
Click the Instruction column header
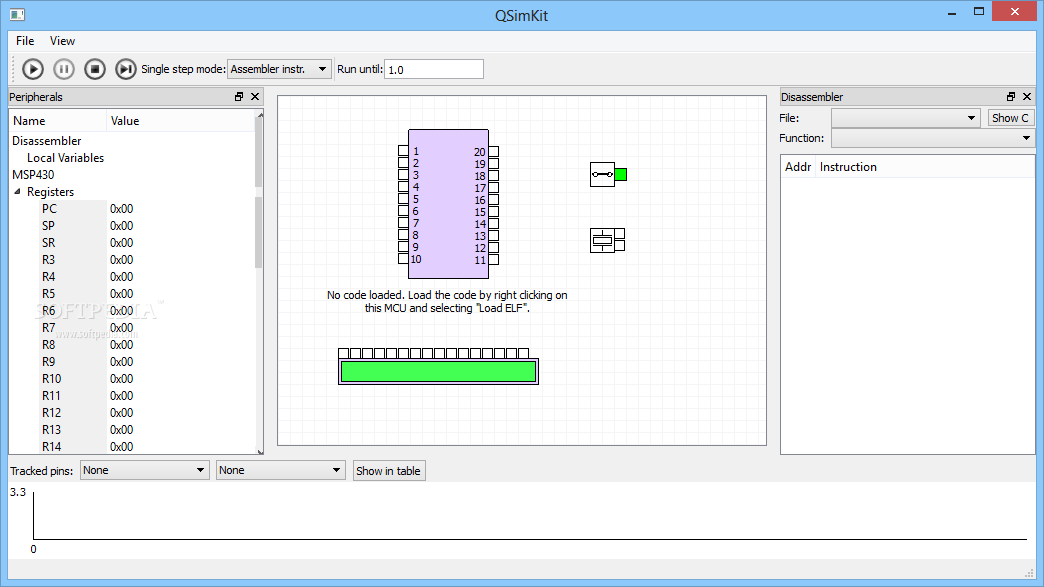click(x=925, y=167)
